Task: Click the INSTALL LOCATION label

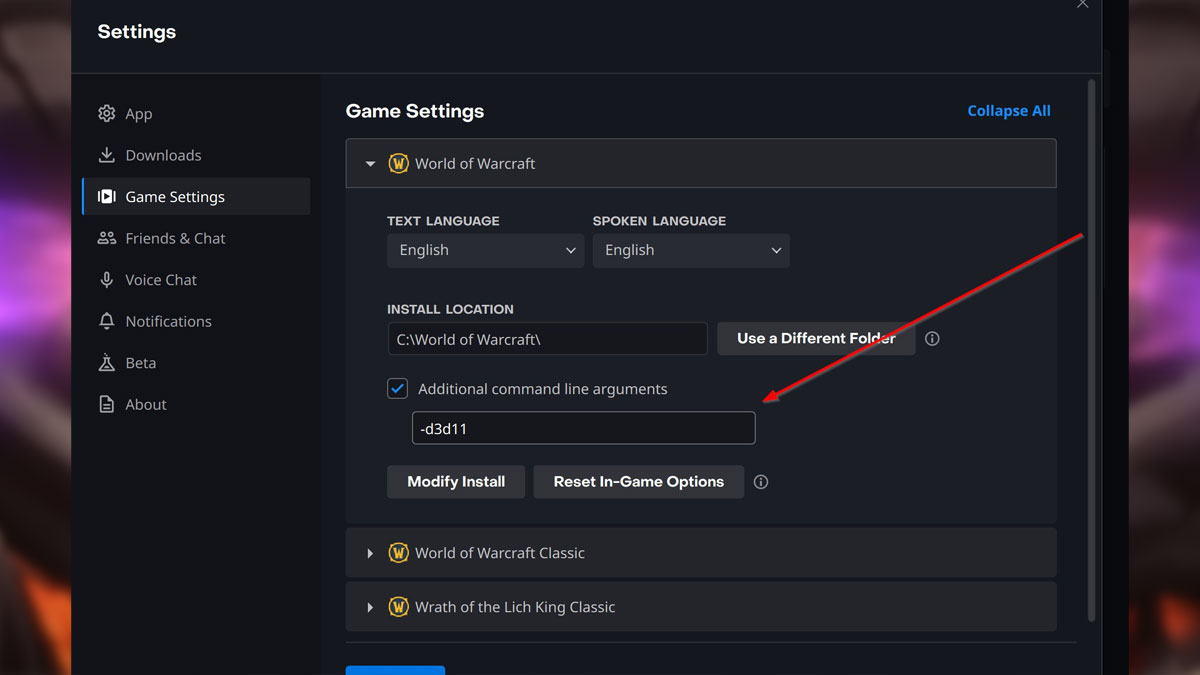Action: tap(450, 310)
